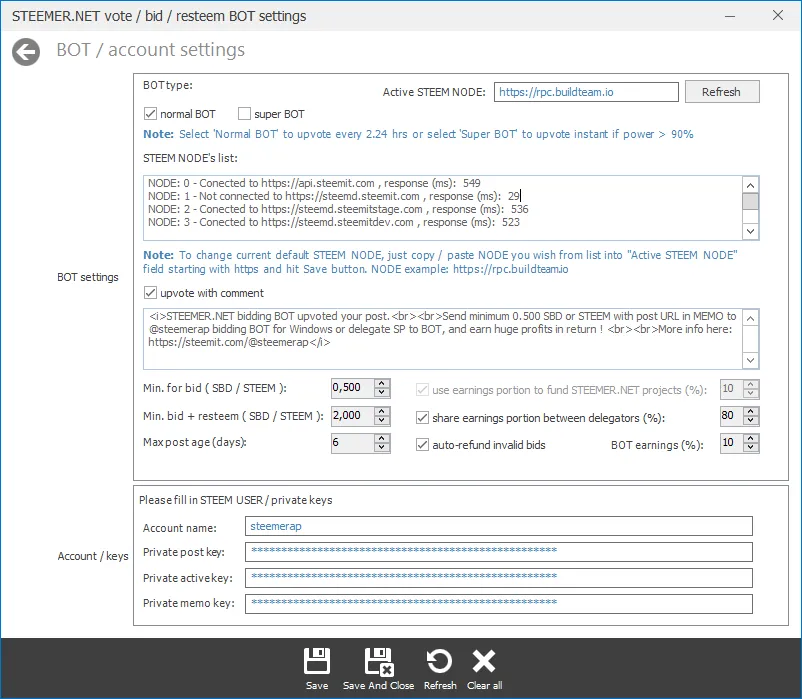
Task: Toggle use earnings portion to fund projects checkbox
Action: (x=422, y=390)
